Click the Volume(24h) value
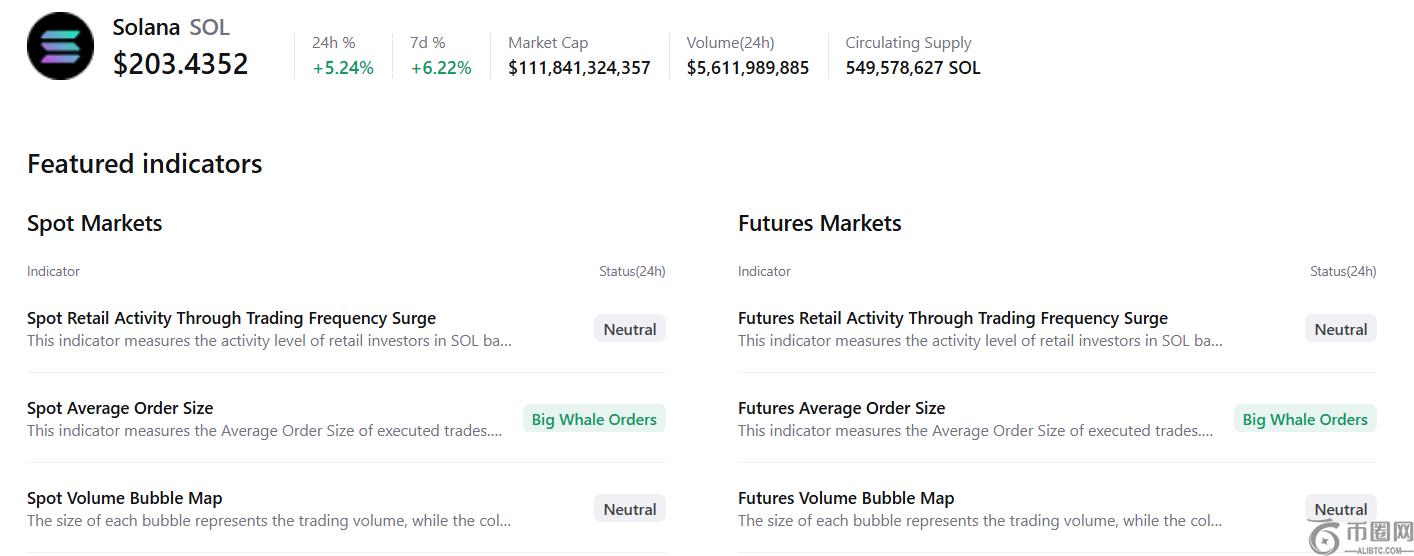The width and height of the screenshot is (1414, 556). tap(747, 68)
